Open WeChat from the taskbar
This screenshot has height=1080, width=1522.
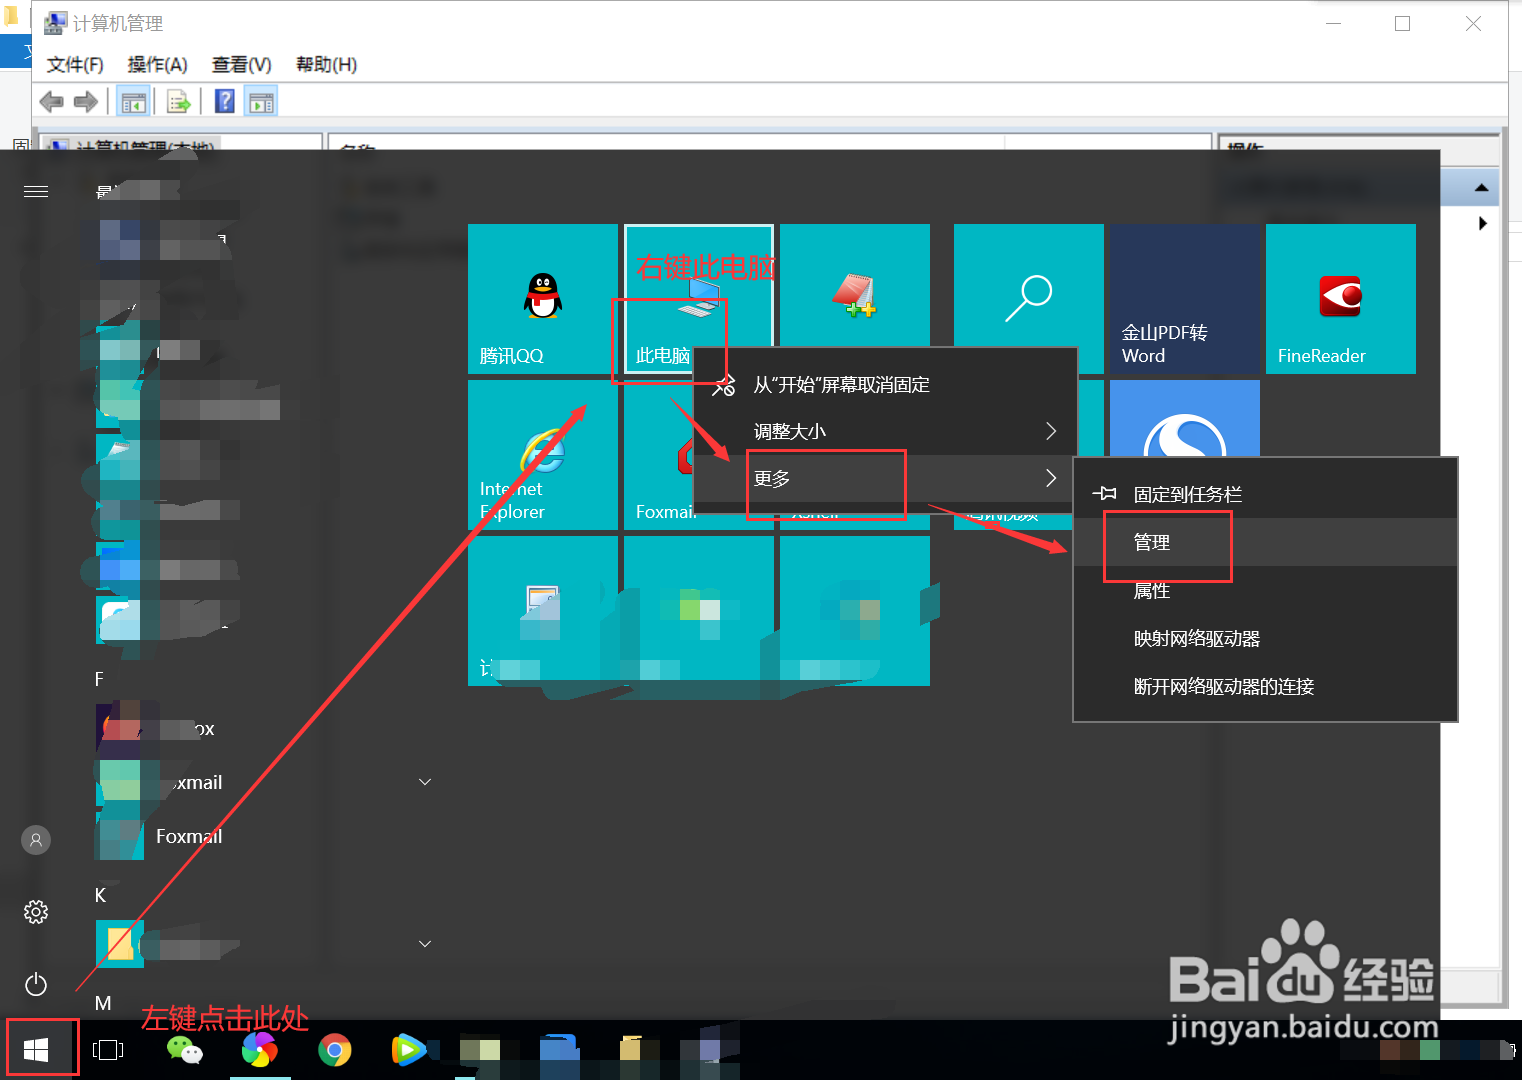coord(184,1049)
